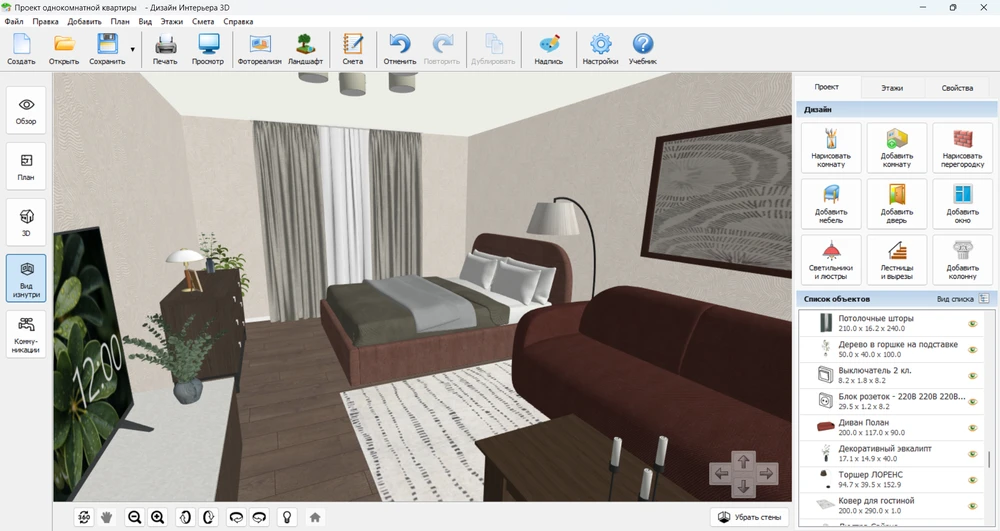Image resolution: width=1000 pixels, height=531 pixels.
Task: Click the 360 rotation view icon
Action: [x=84, y=517]
